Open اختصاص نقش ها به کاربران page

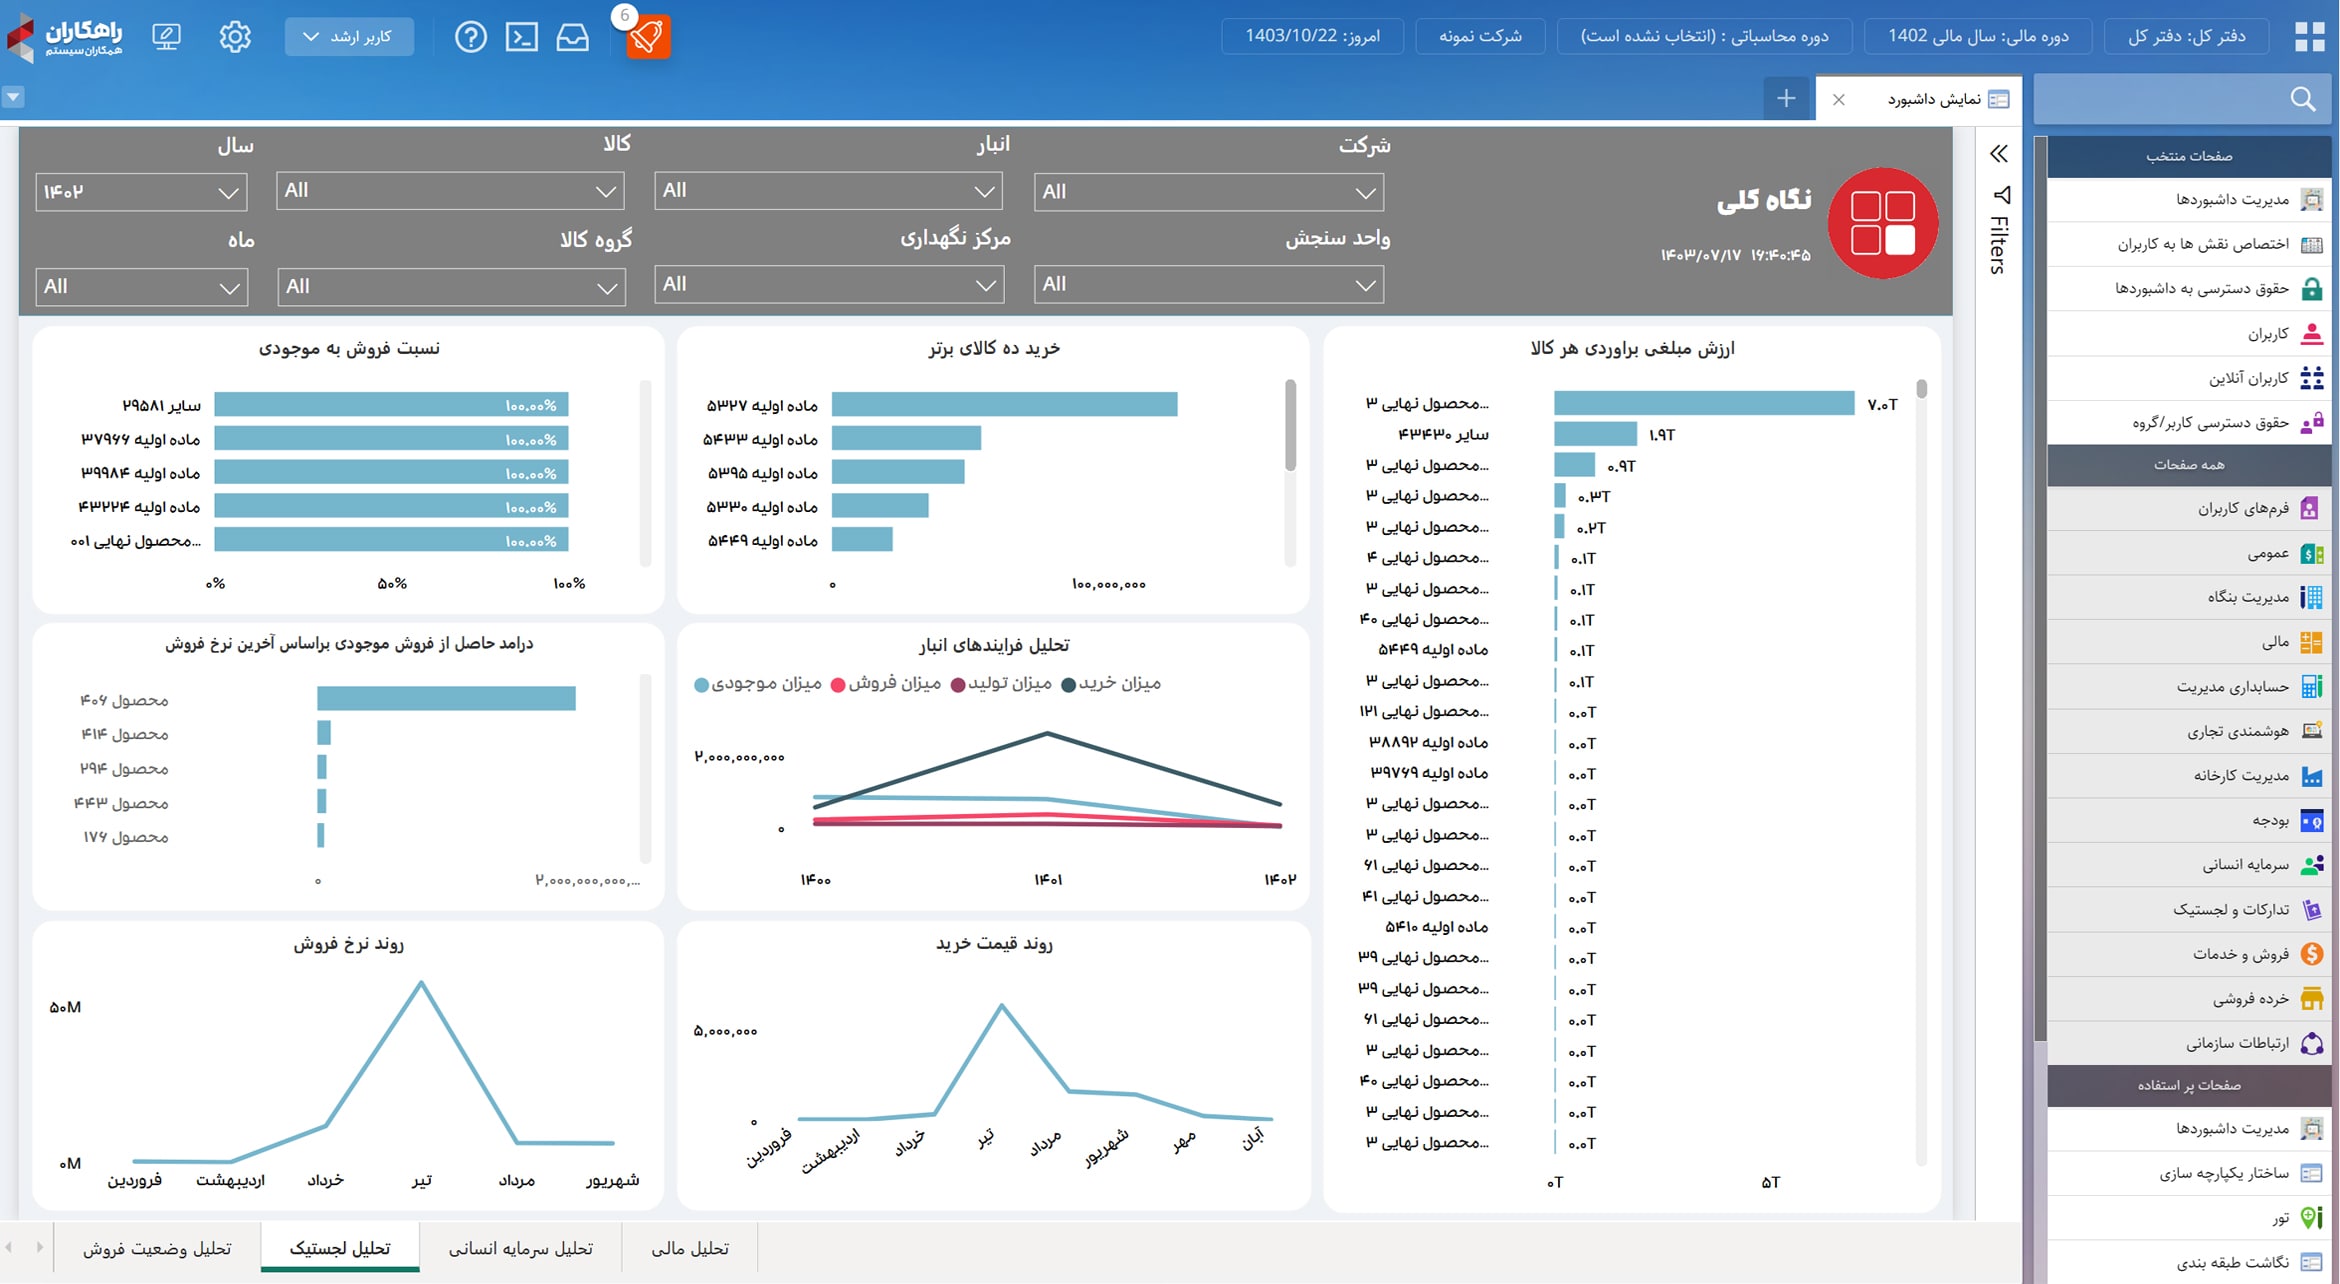pyautogui.click(x=2188, y=244)
